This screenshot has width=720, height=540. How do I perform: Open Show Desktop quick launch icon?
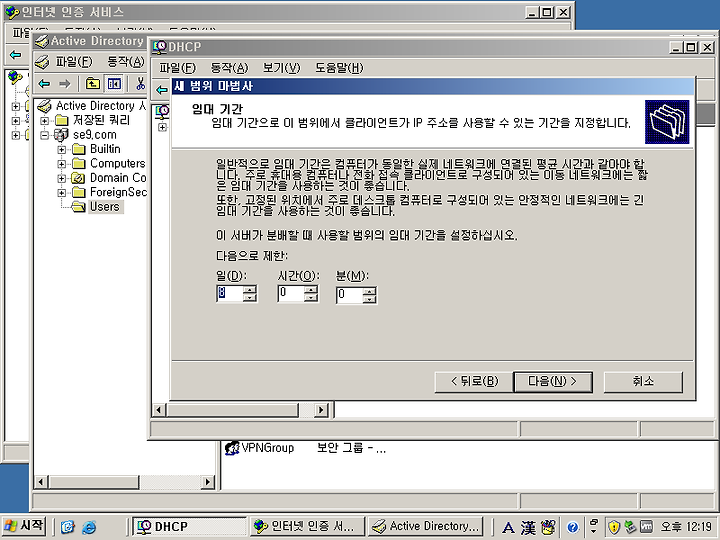68,527
